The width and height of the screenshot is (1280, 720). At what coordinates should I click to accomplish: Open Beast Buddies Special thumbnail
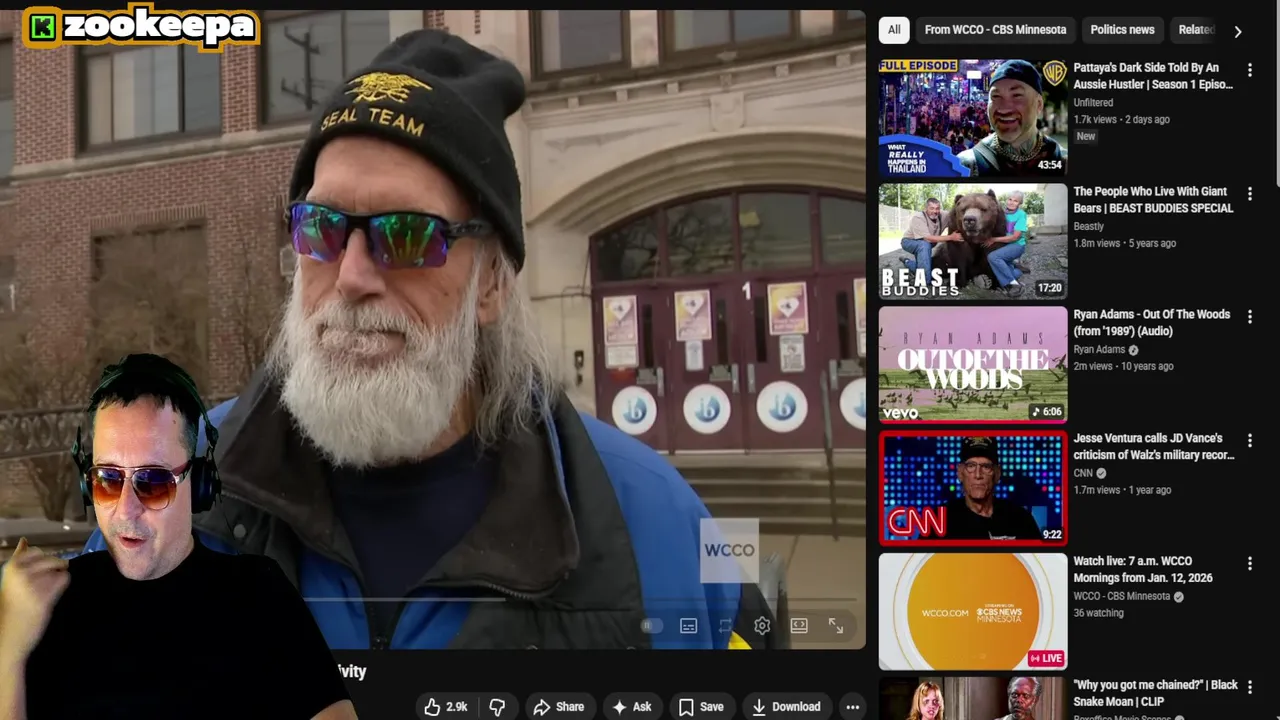coord(973,241)
